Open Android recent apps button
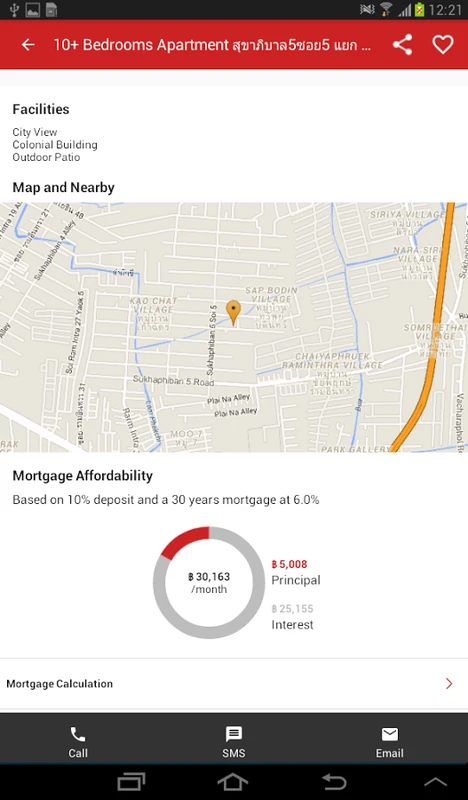 coord(131,782)
